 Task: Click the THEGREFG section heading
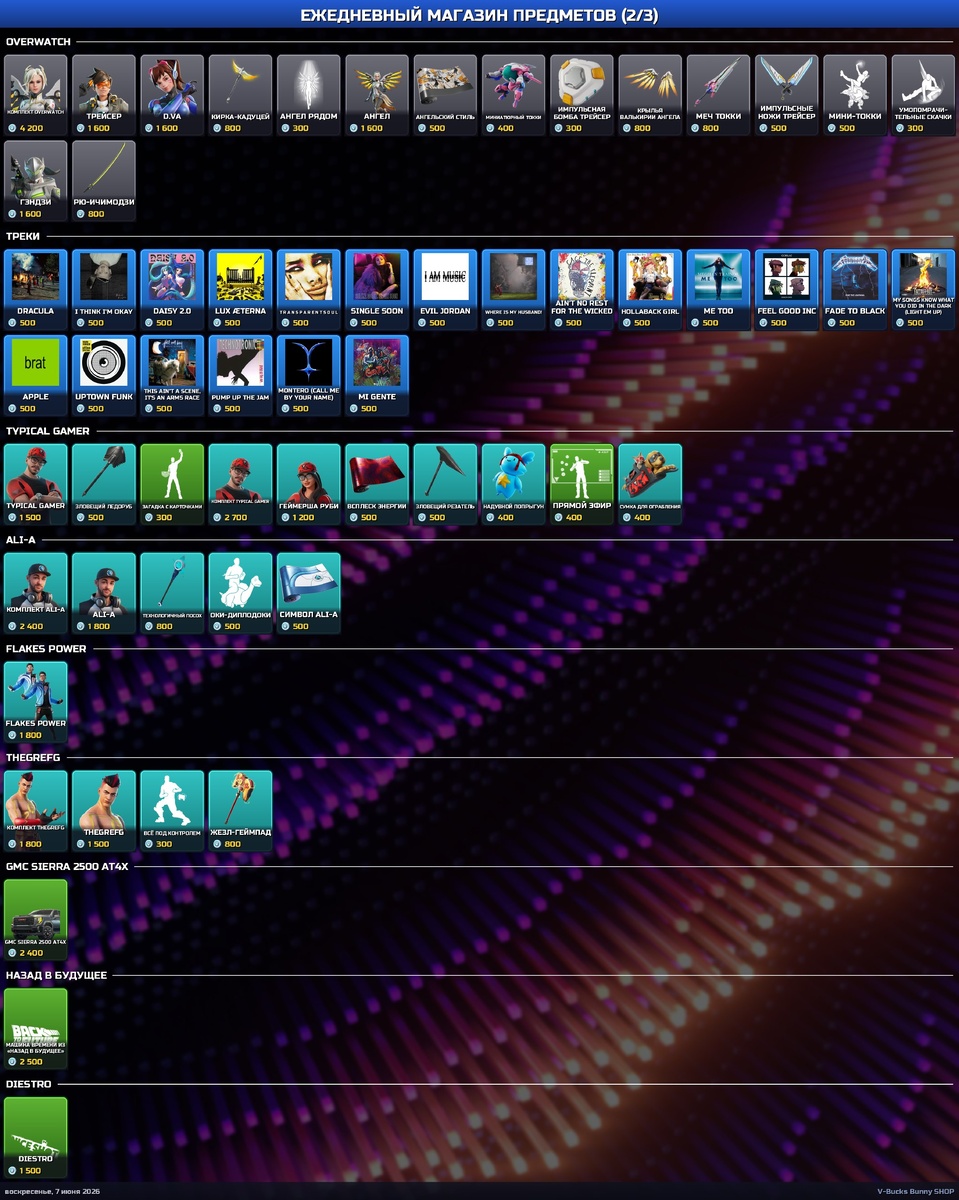pyautogui.click(x=34, y=758)
